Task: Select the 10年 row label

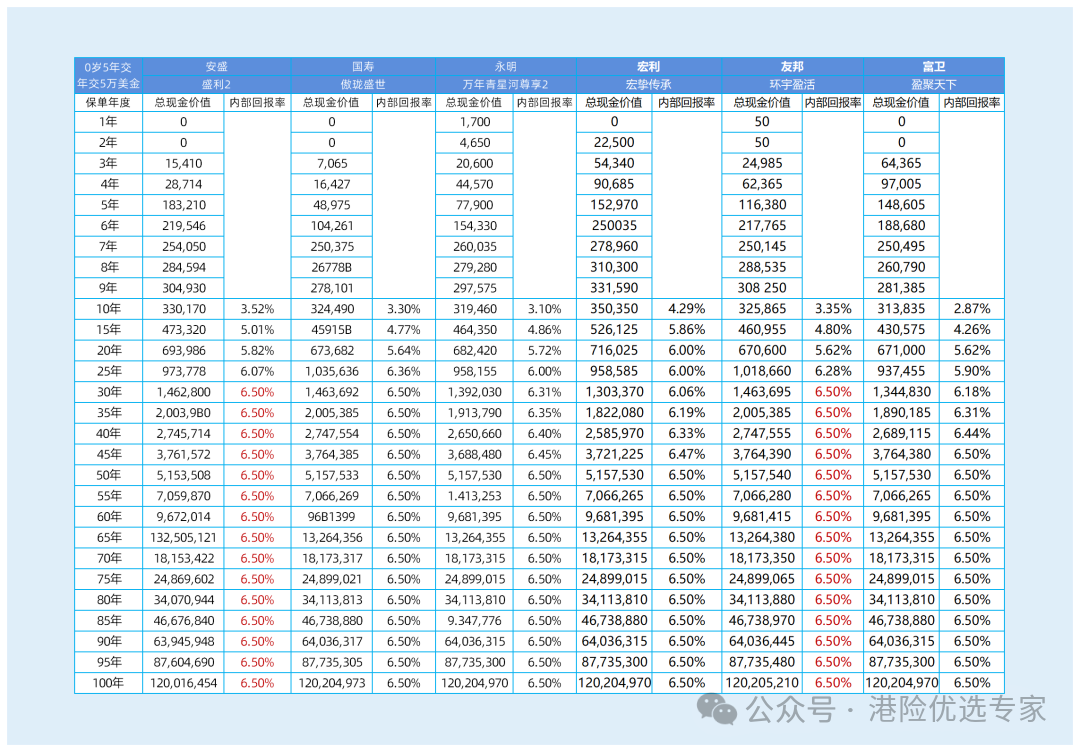Action: [108, 309]
